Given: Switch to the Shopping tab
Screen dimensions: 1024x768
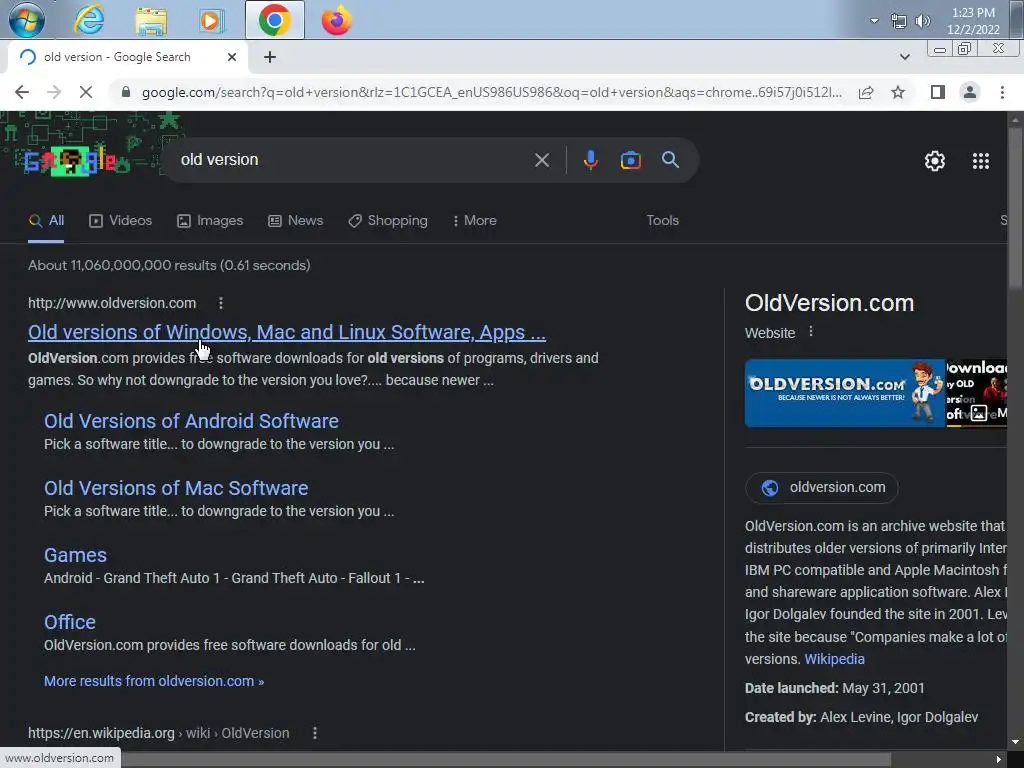Looking at the screenshot, I should click(x=388, y=221).
